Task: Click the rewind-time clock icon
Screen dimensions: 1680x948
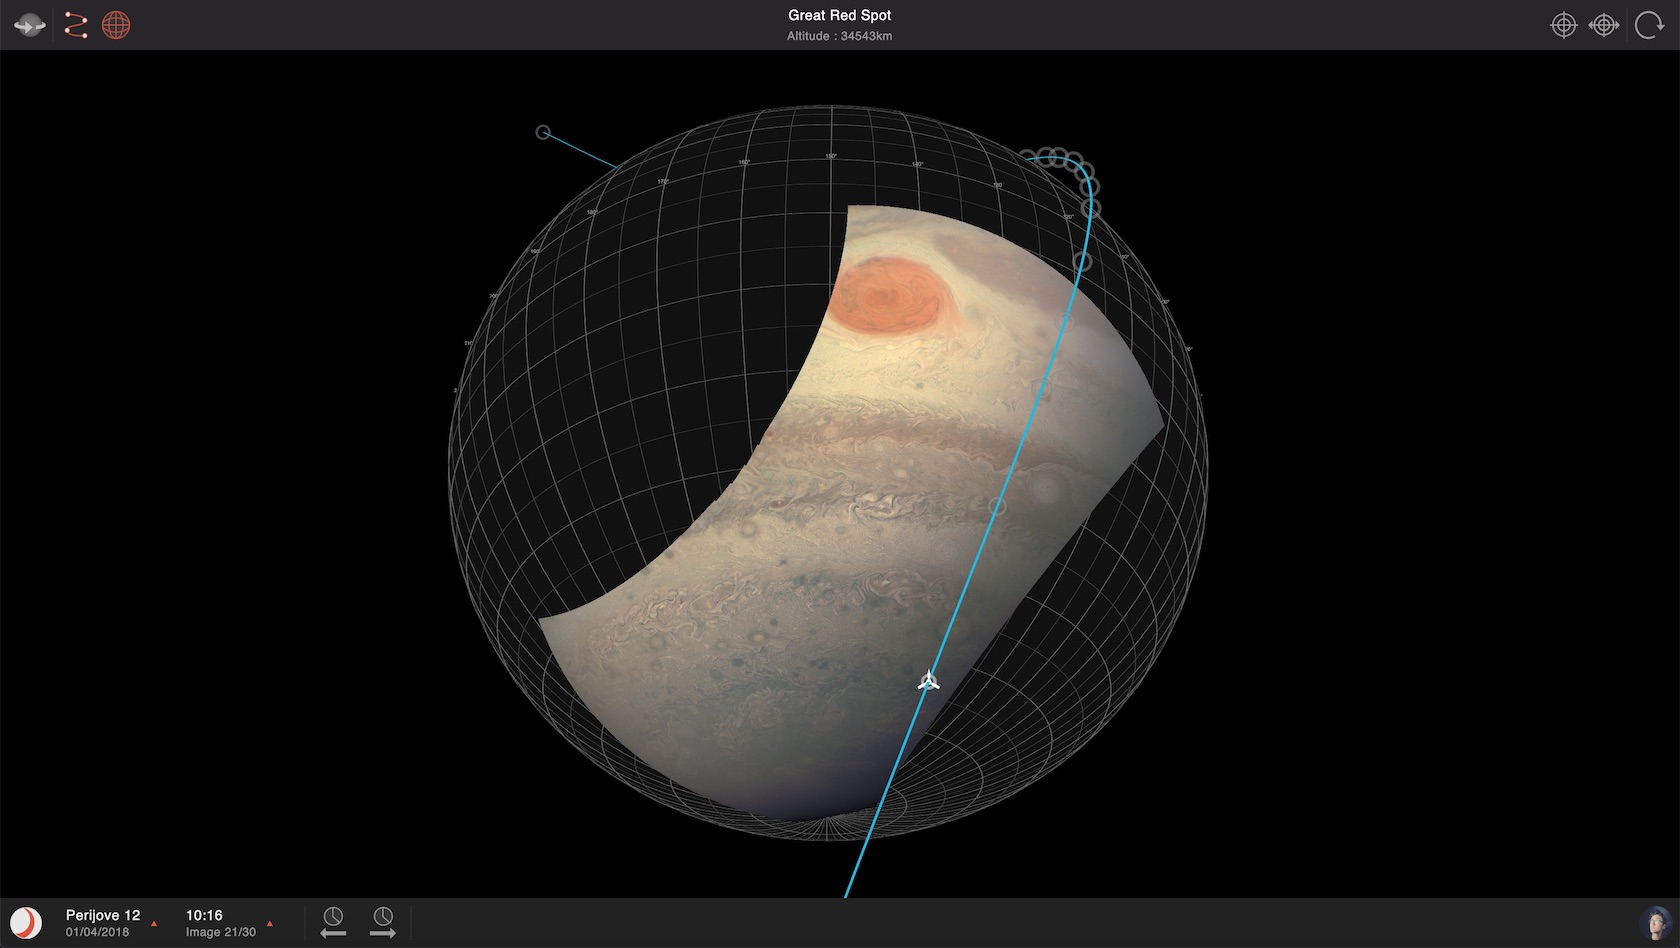Action: (x=334, y=915)
